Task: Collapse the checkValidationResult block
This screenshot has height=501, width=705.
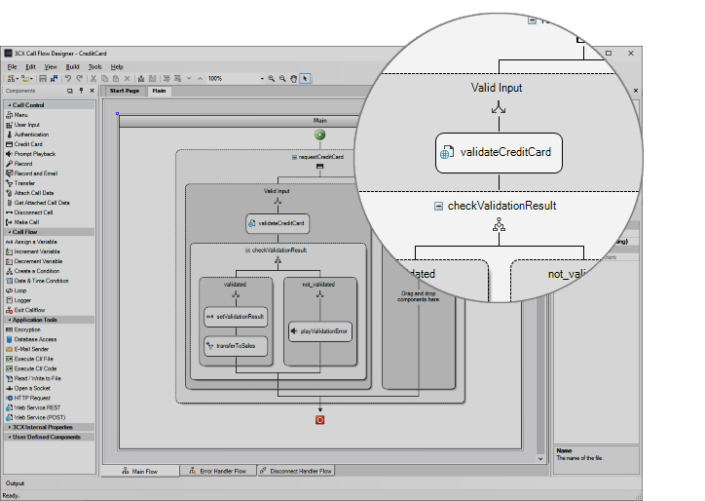Action: point(247,250)
